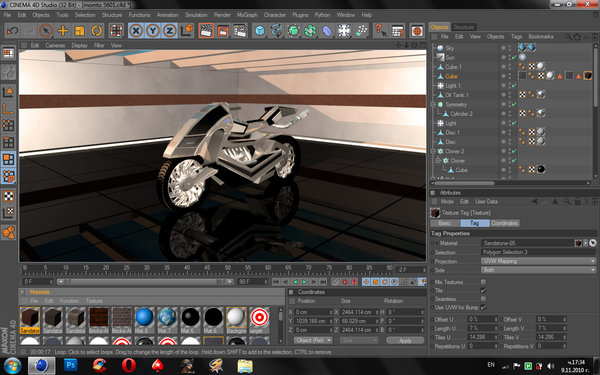Open the HyperNURBS generator icon
The height and width of the screenshot is (375, 600).
[x=293, y=31]
